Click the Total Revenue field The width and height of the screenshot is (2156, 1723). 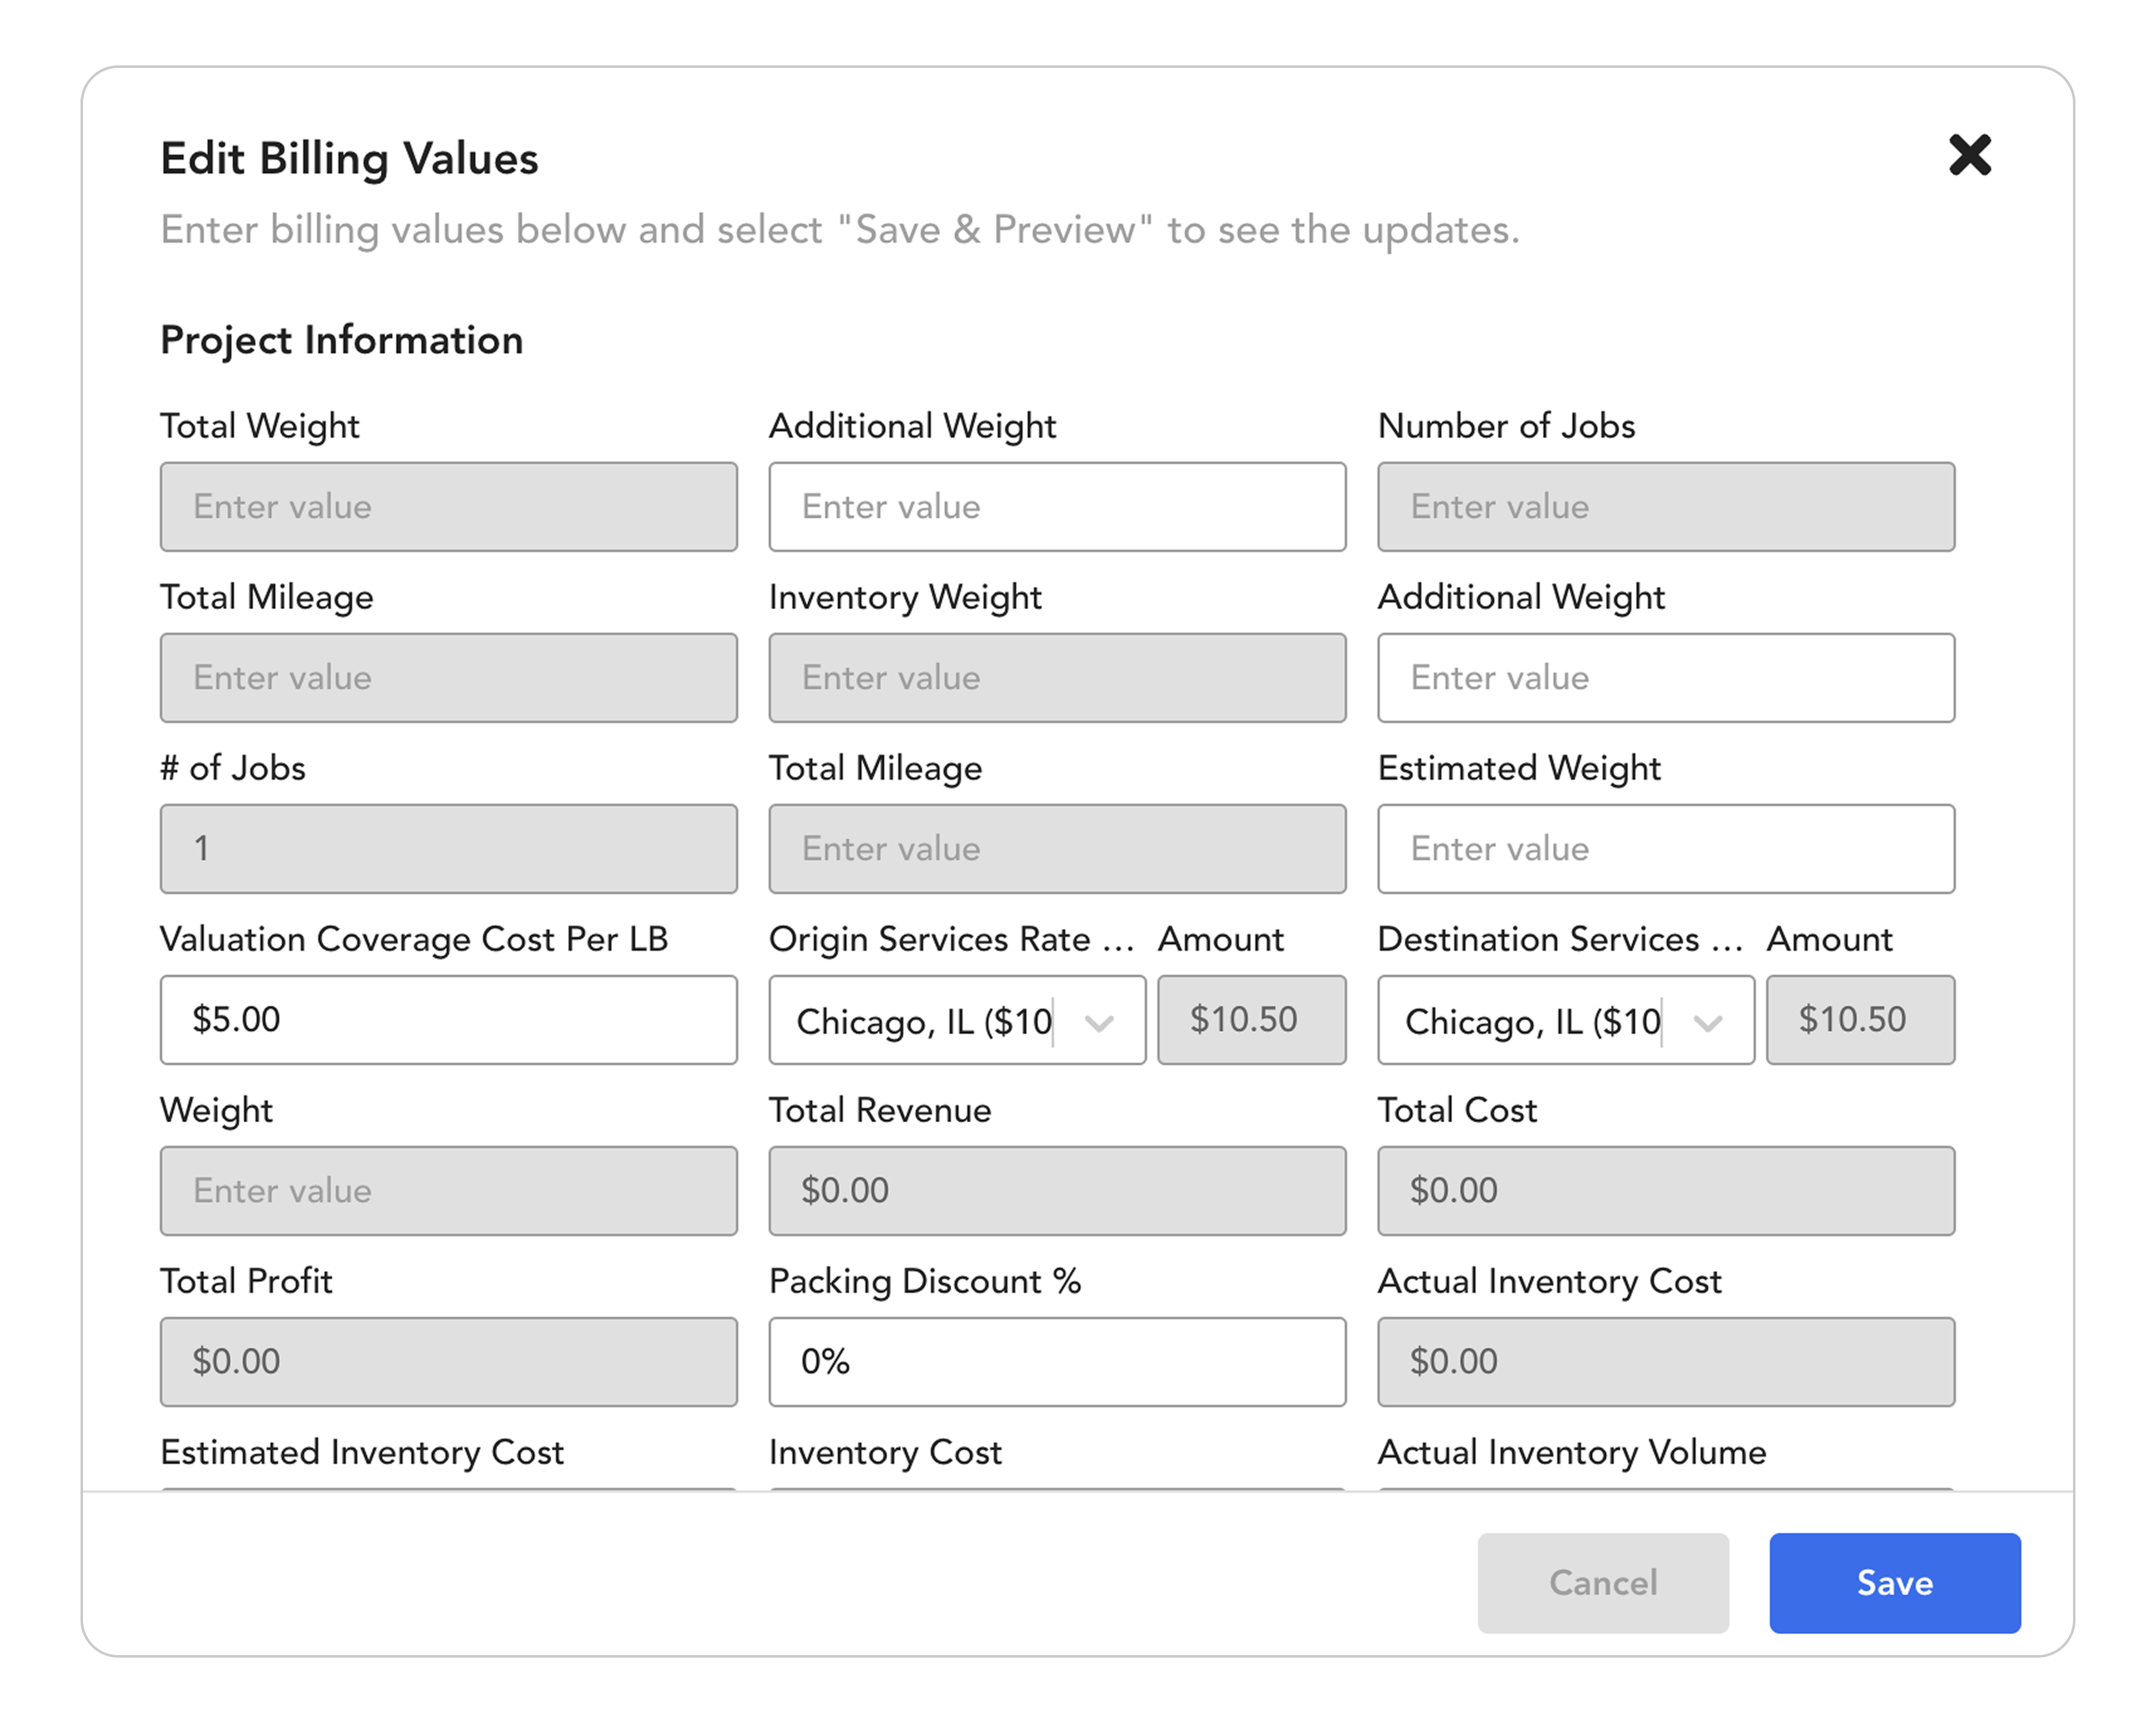click(1057, 1190)
